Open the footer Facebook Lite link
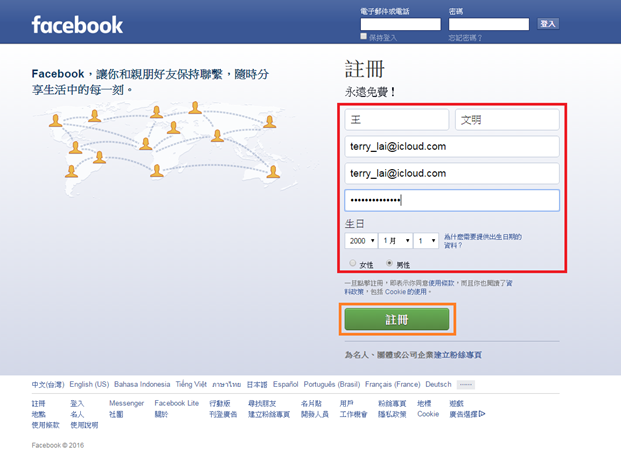The width and height of the screenshot is (621, 453). [177, 404]
